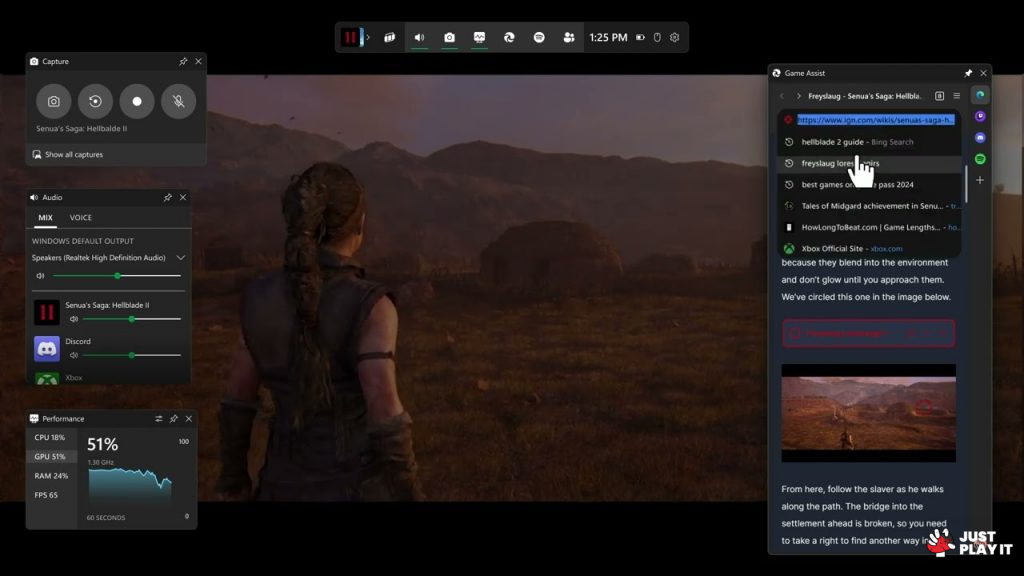Open Twitch in the Game Assist sidebar
This screenshot has height=576, width=1024.
(980, 116)
